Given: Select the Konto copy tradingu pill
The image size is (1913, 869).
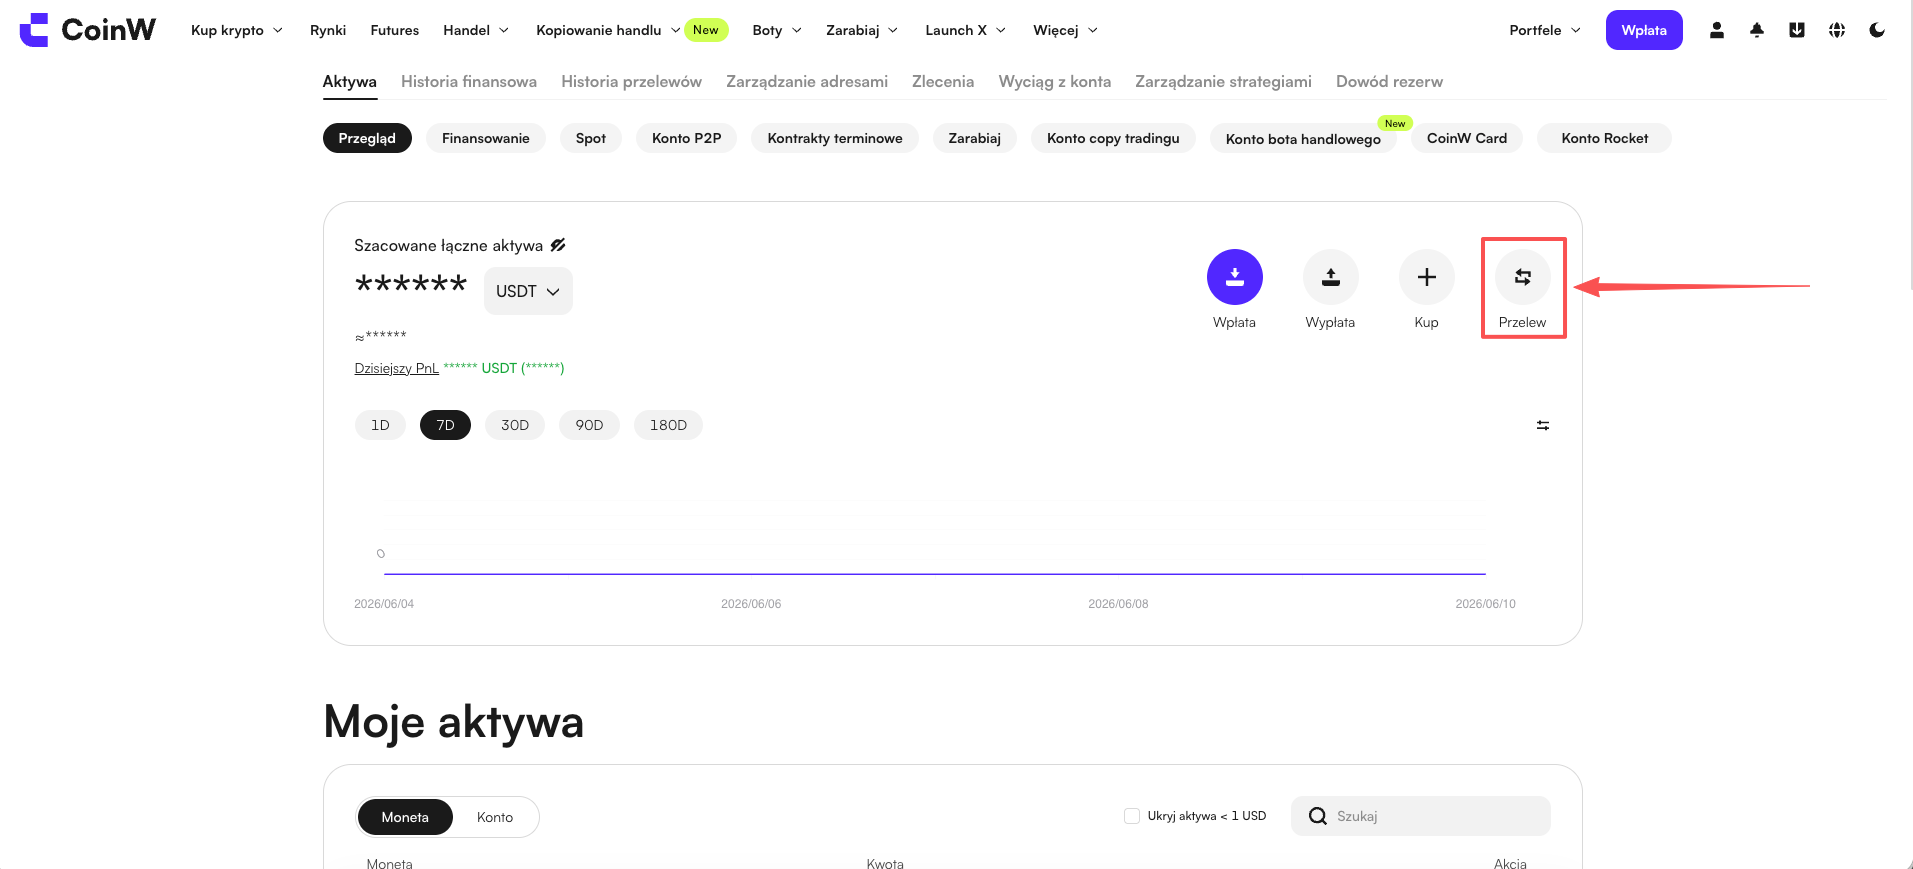Looking at the screenshot, I should pos(1113,138).
